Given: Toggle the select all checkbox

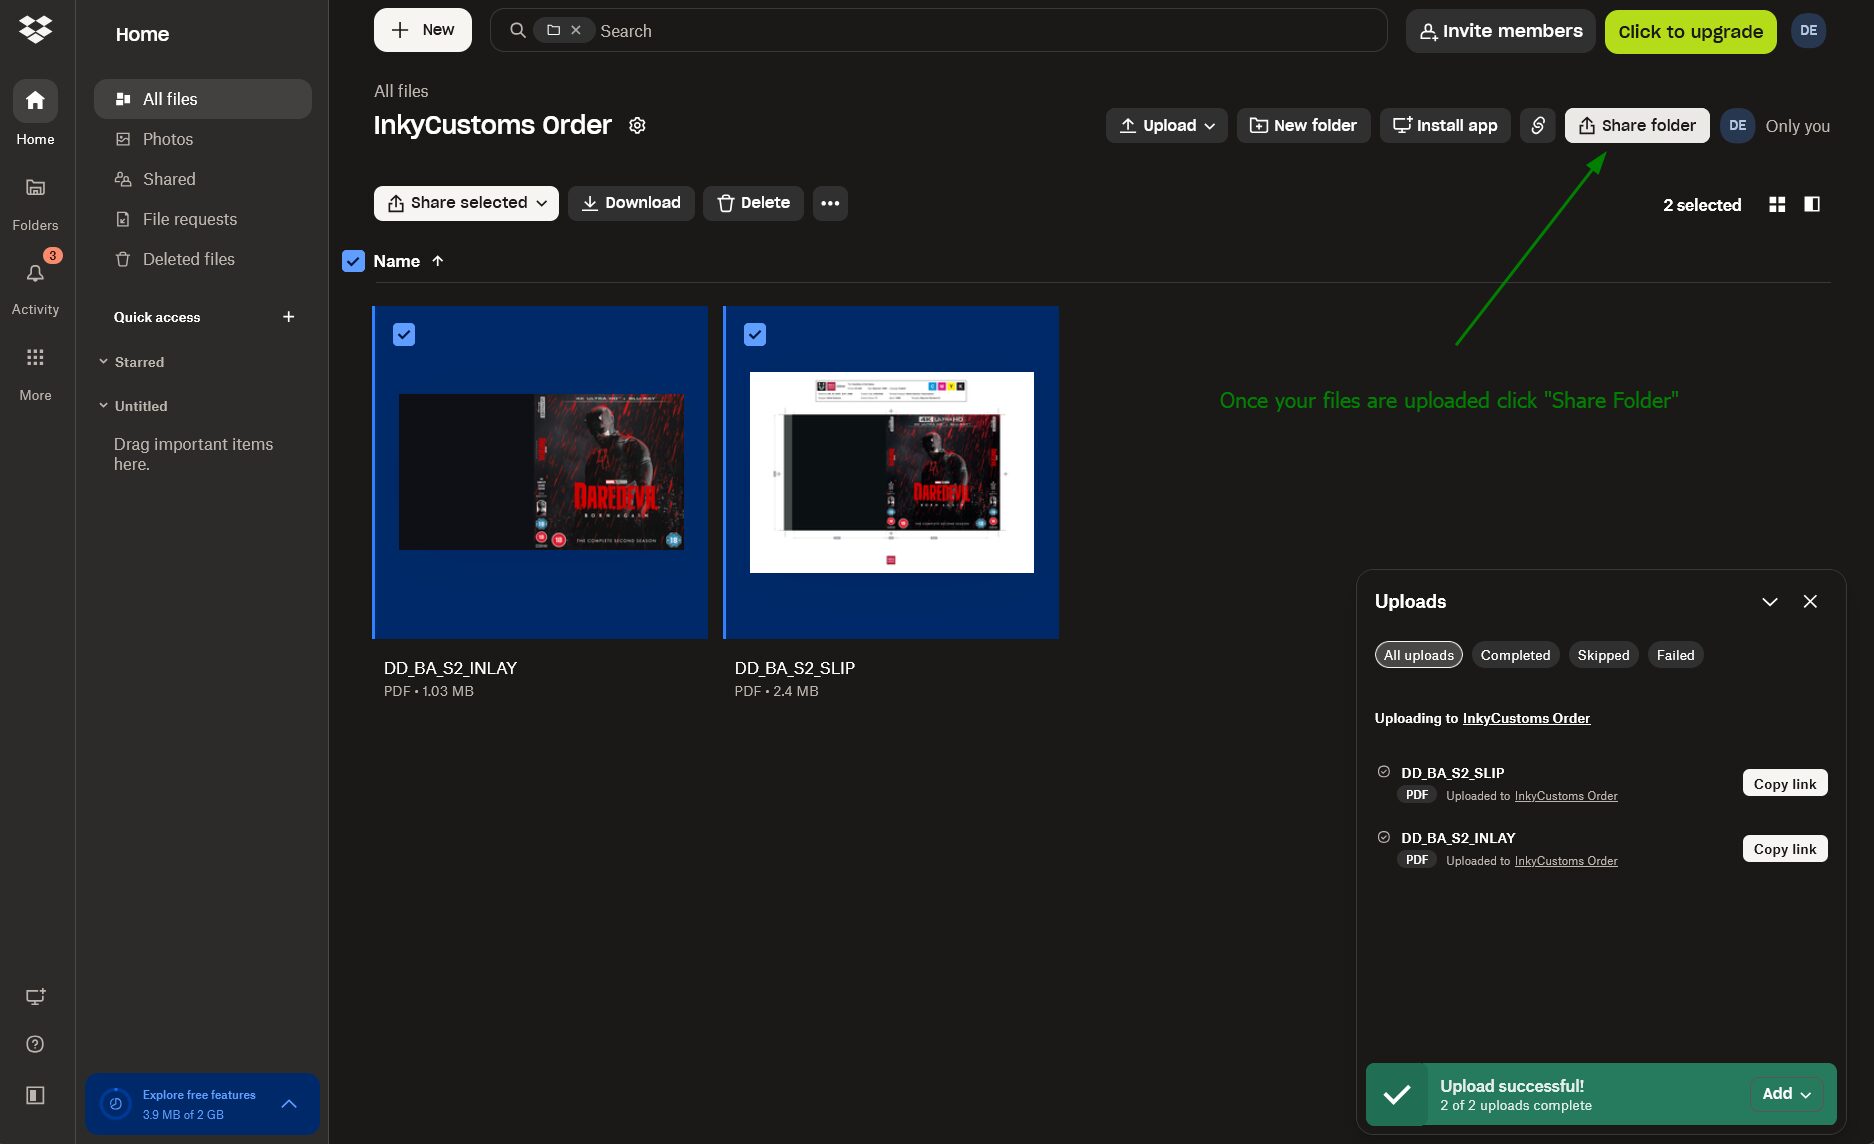Looking at the screenshot, I should (353, 261).
